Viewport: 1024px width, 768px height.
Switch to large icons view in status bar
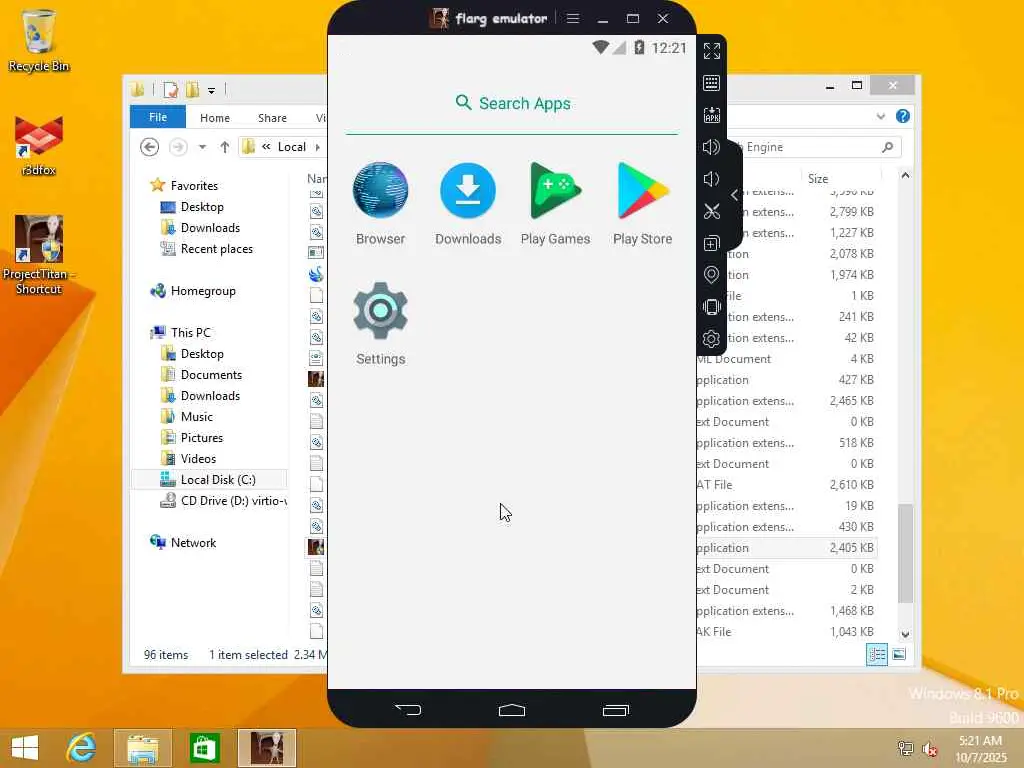click(899, 654)
